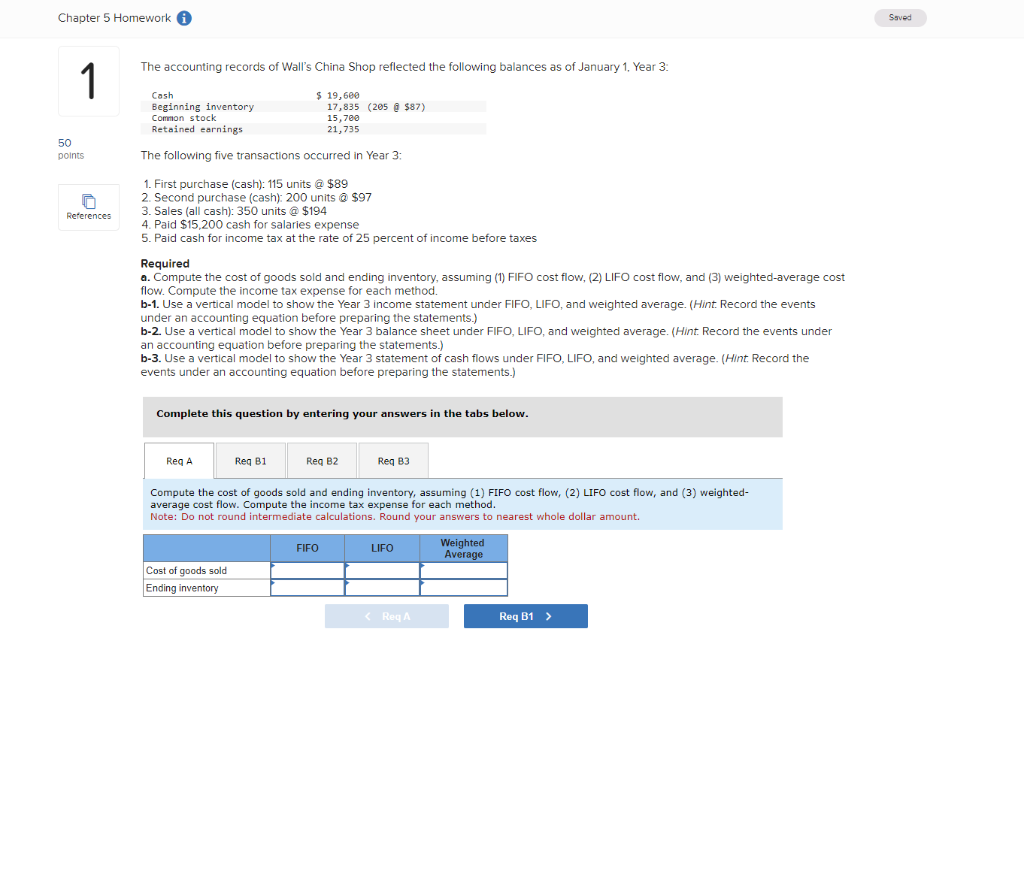This screenshot has width=1024, height=889.
Task: Open the Req B2 tab
Action: 322,461
